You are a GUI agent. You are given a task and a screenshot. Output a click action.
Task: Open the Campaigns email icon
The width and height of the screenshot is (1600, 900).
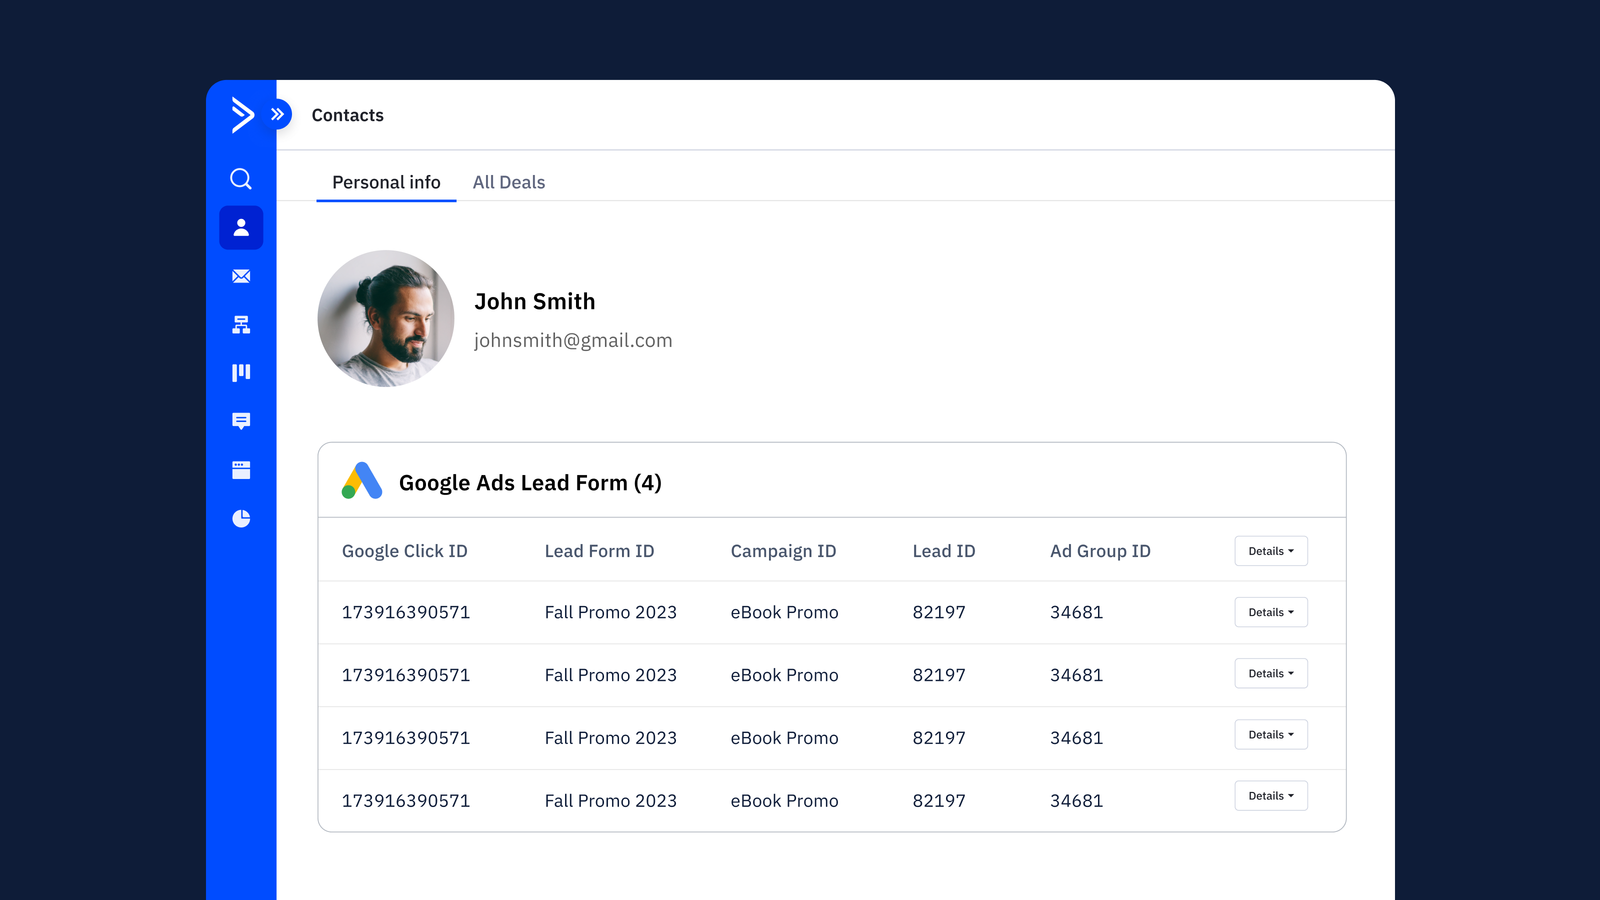click(x=241, y=276)
